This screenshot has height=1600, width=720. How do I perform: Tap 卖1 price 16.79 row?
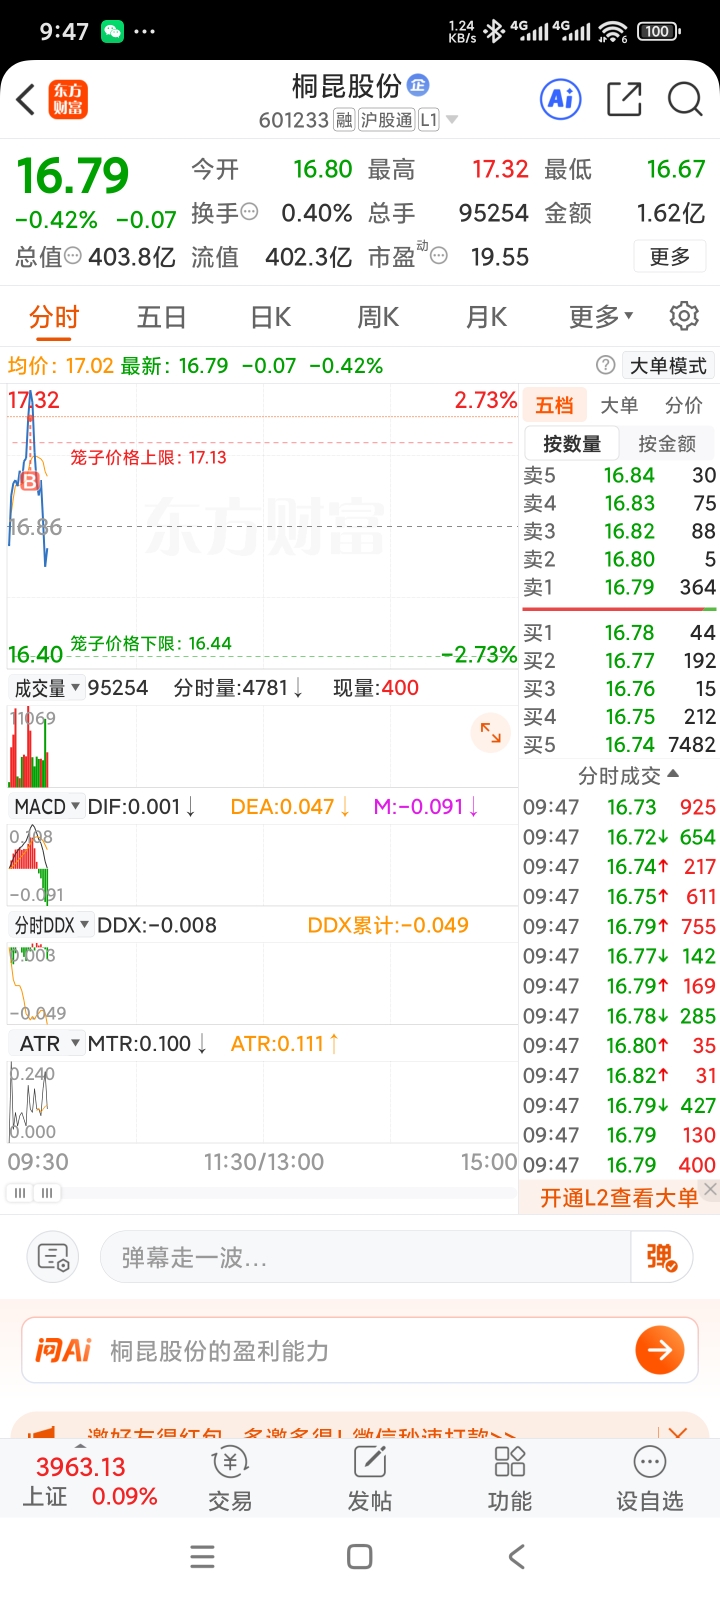pos(620,587)
